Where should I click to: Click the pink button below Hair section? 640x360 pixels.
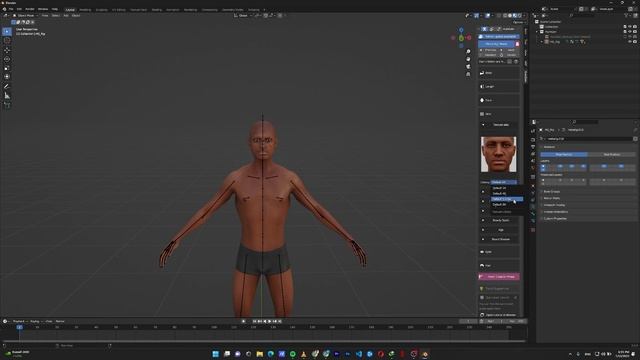pos(499,276)
